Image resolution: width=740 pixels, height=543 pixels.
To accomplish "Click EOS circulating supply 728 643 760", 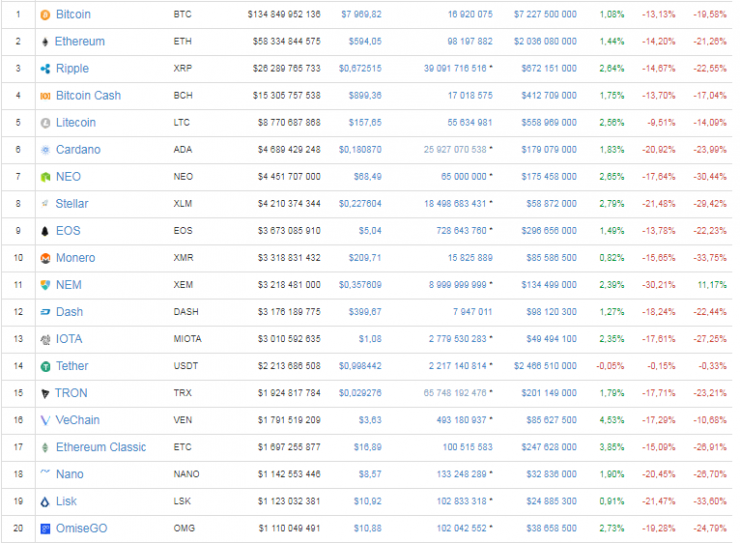I will pyautogui.click(x=461, y=231).
